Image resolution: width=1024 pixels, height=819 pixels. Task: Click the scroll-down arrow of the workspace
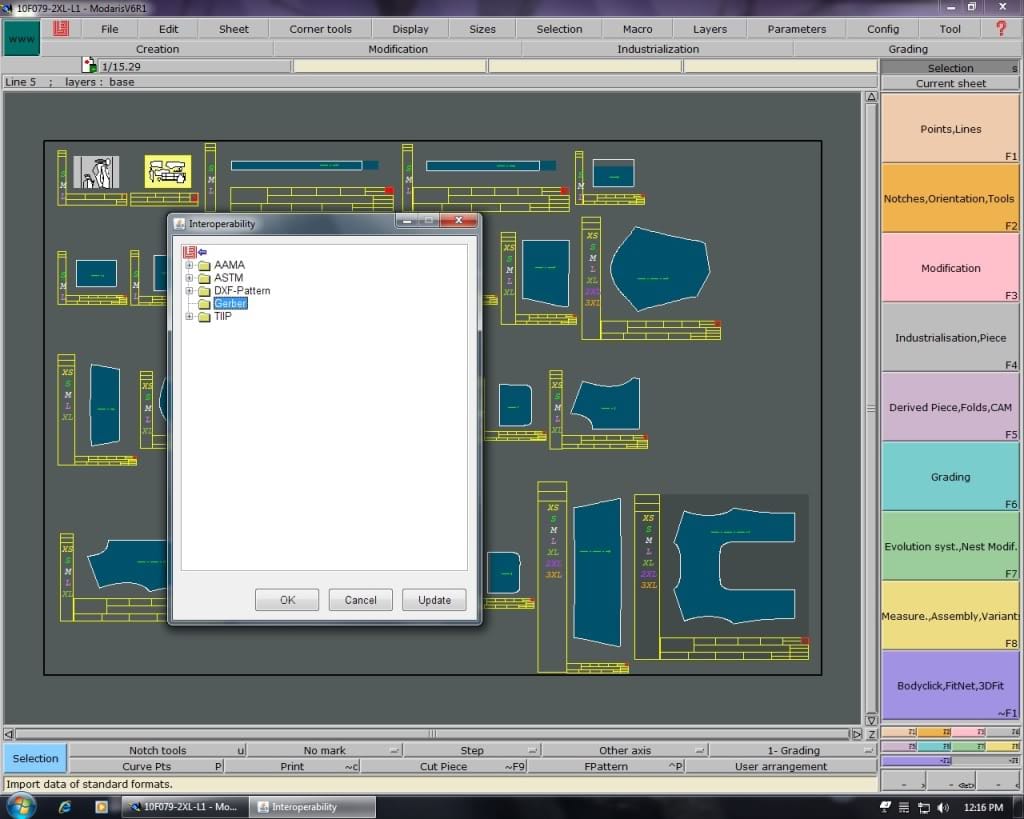(x=871, y=720)
